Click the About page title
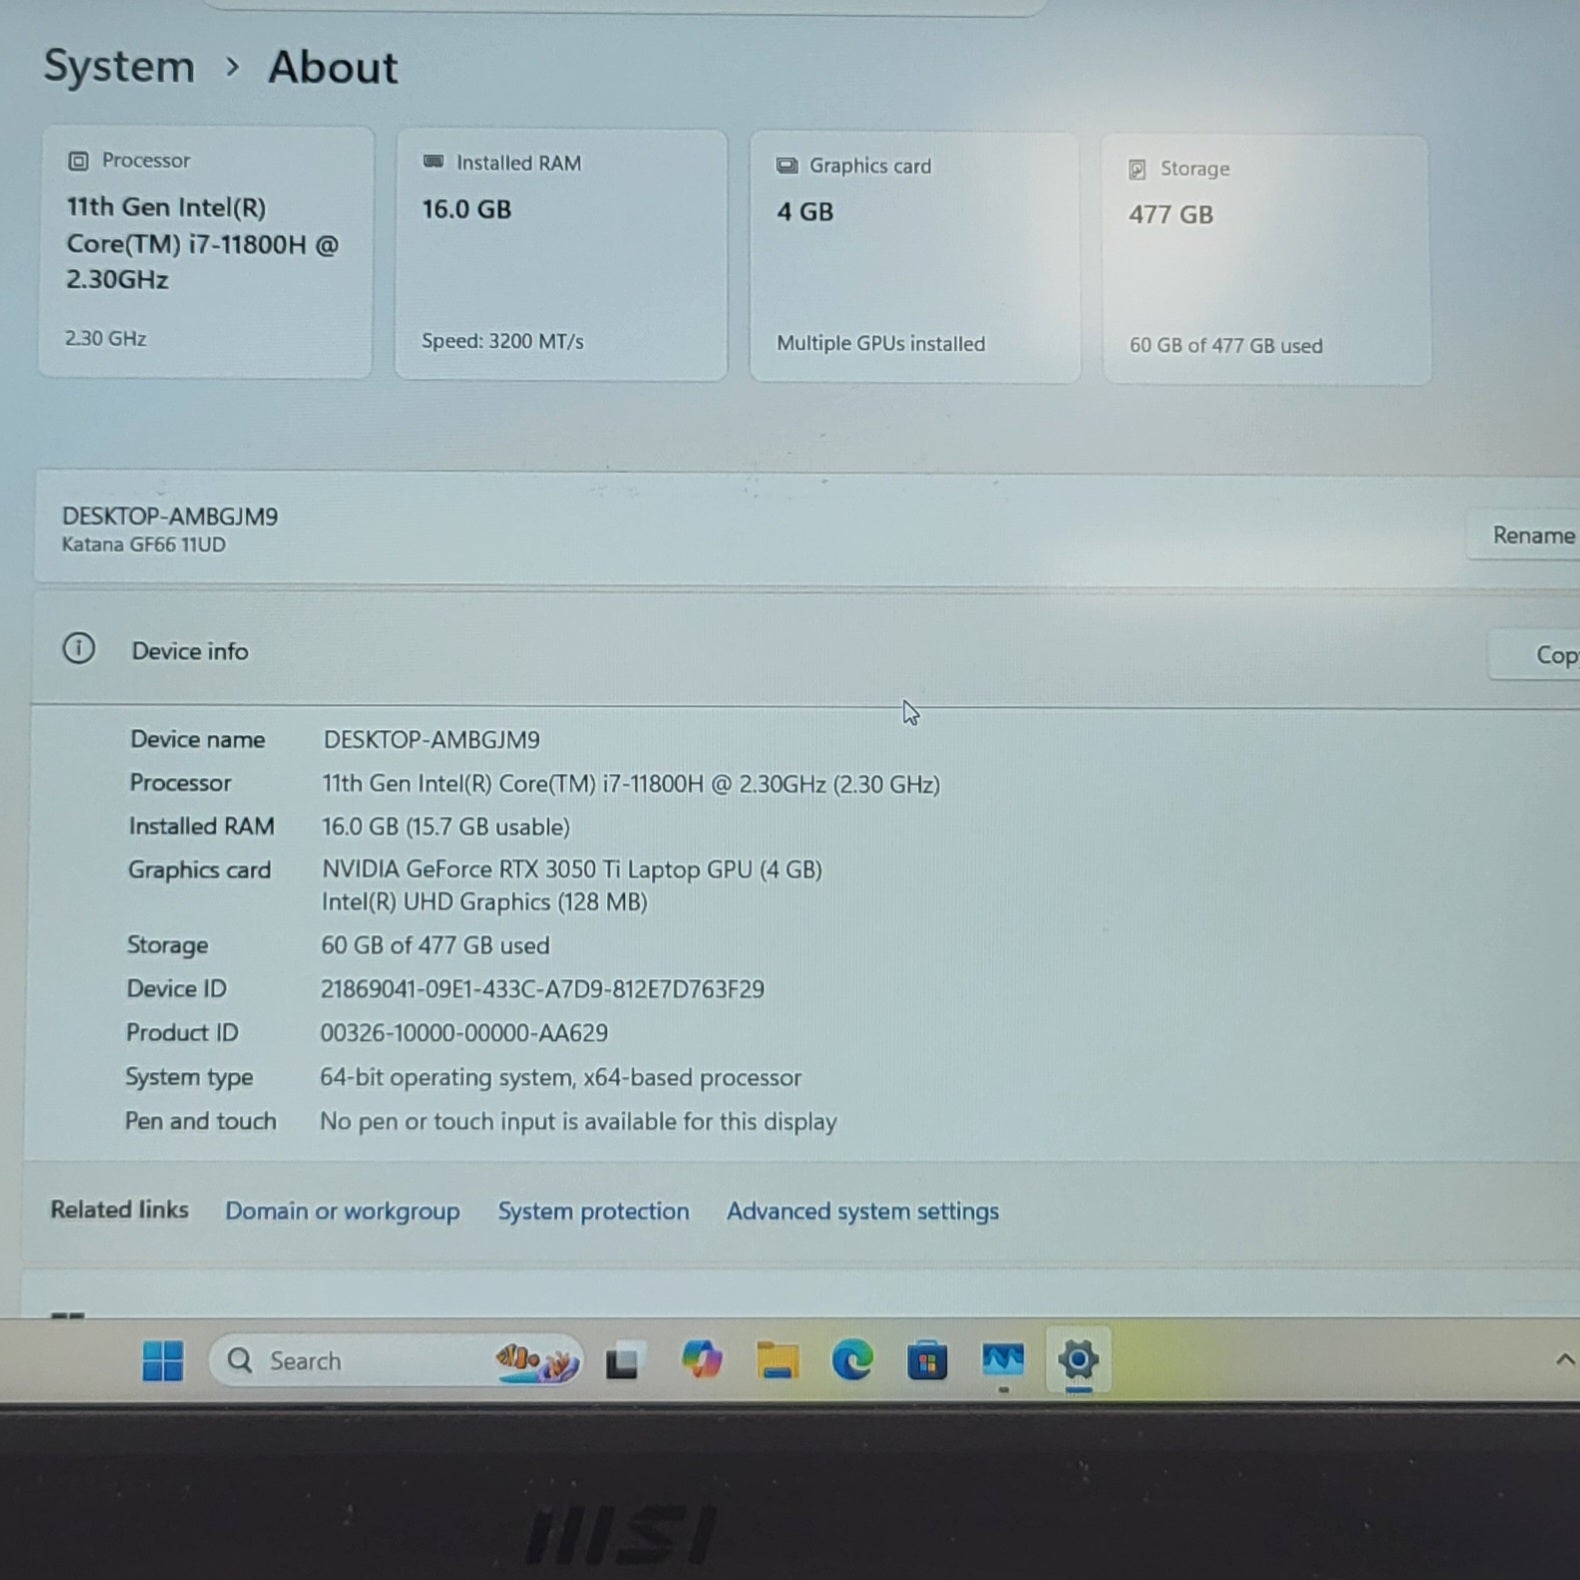 [x=333, y=68]
